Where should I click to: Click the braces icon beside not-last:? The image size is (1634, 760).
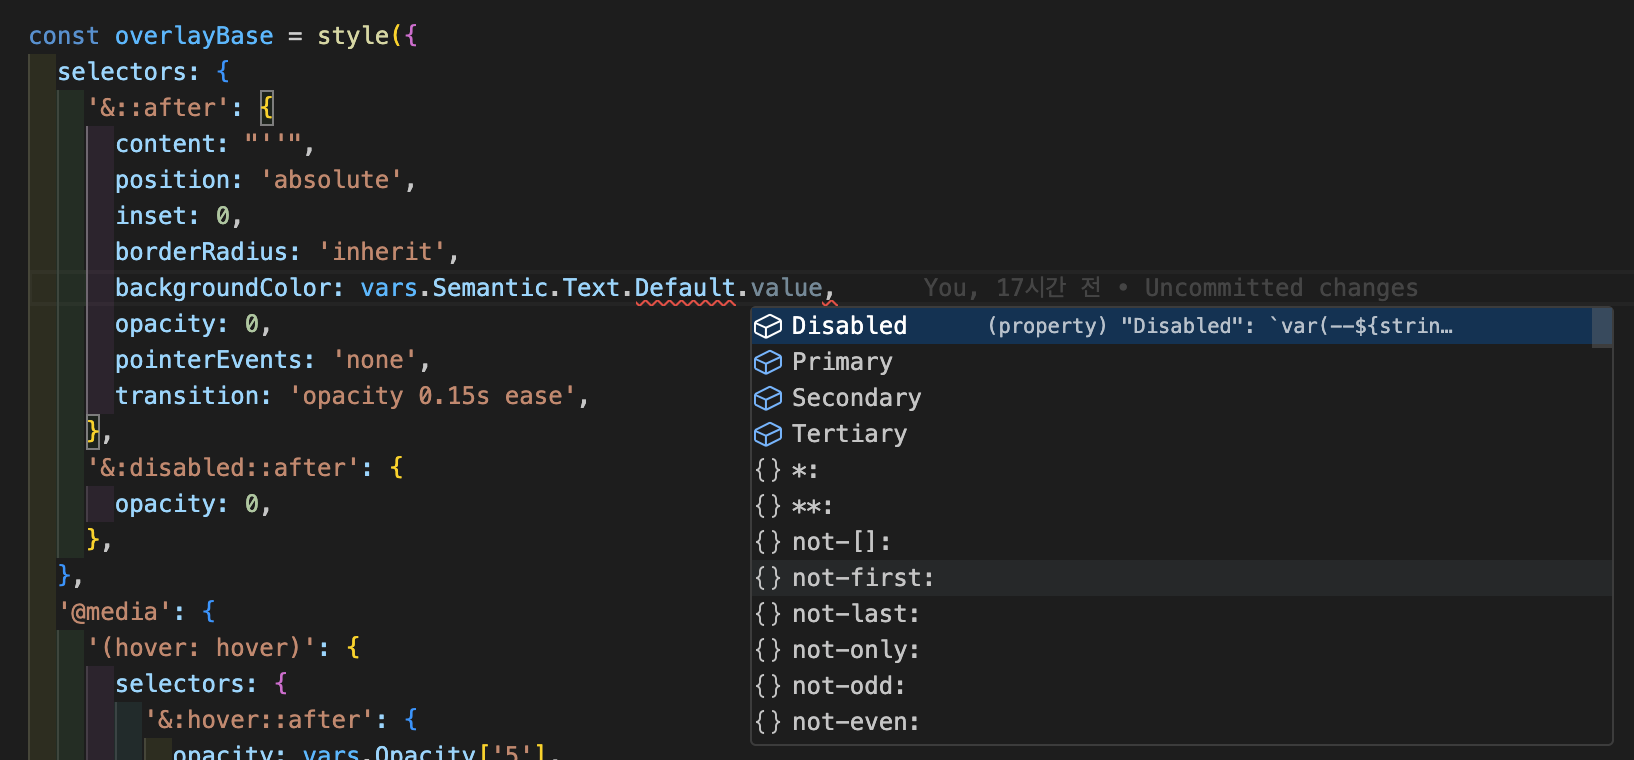pyautogui.click(x=768, y=614)
